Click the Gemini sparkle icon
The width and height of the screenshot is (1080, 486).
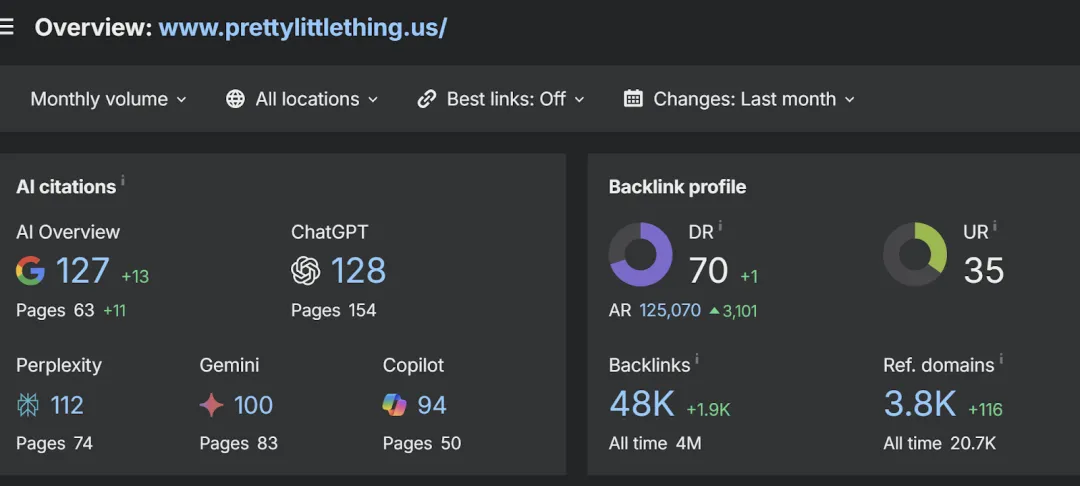(211, 405)
